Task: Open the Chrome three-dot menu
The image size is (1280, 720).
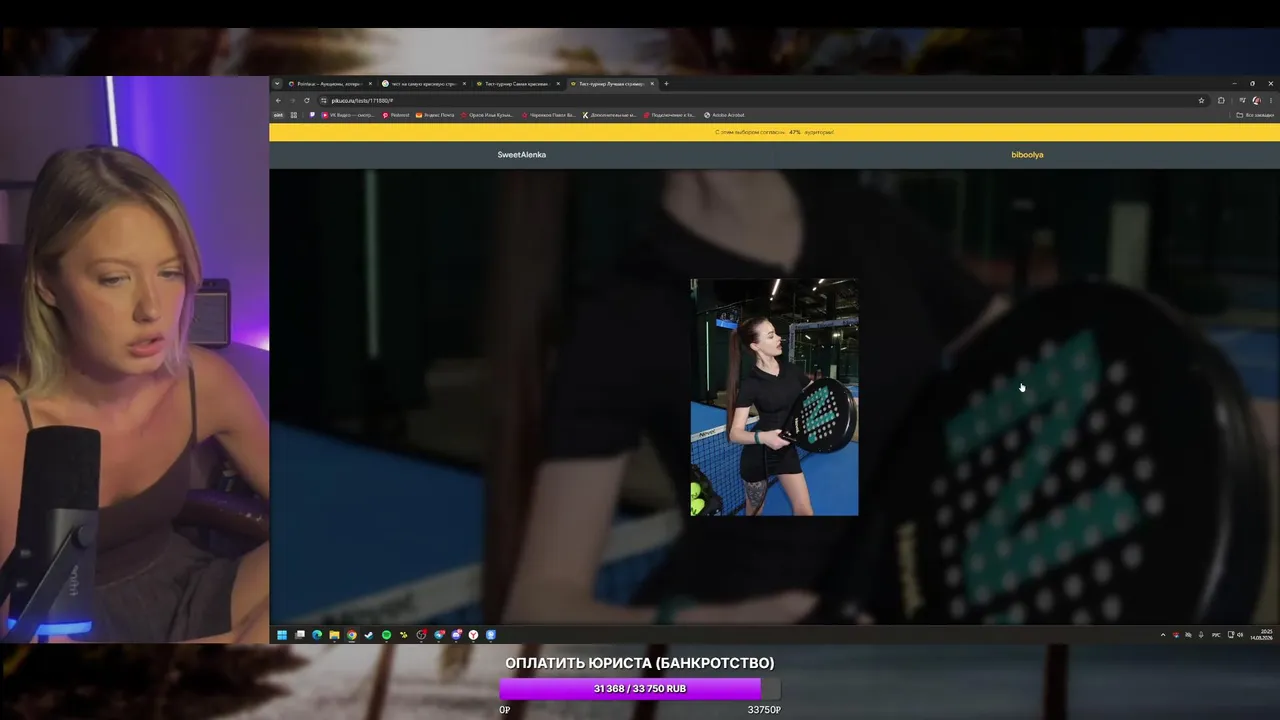Action: [1270, 100]
